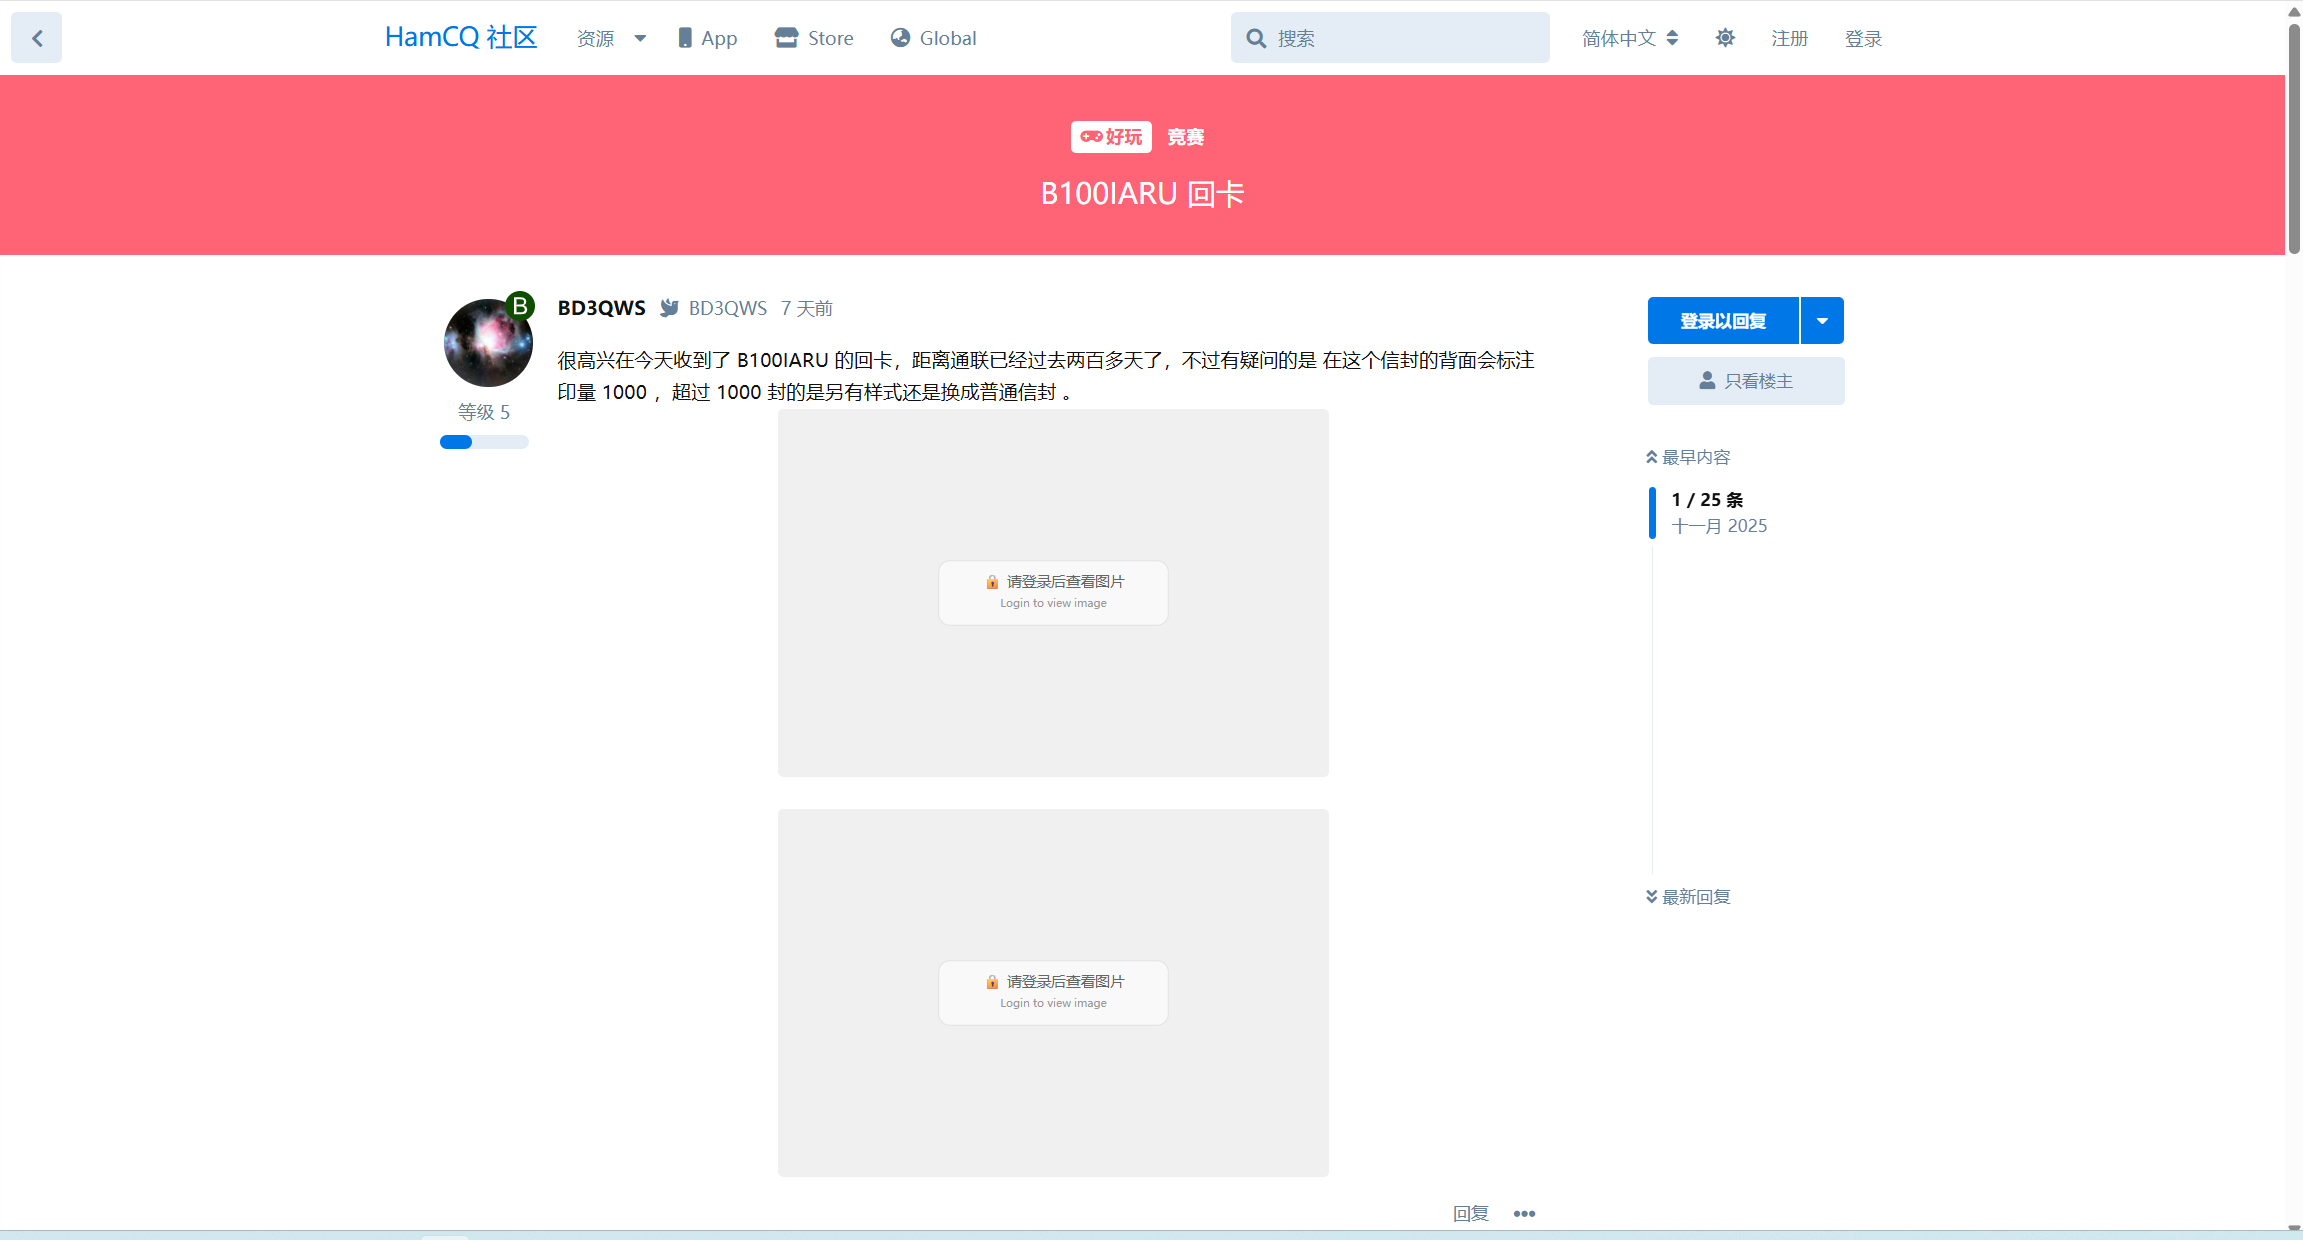
Task: Open the 简体中文 language selector
Action: (x=1630, y=38)
